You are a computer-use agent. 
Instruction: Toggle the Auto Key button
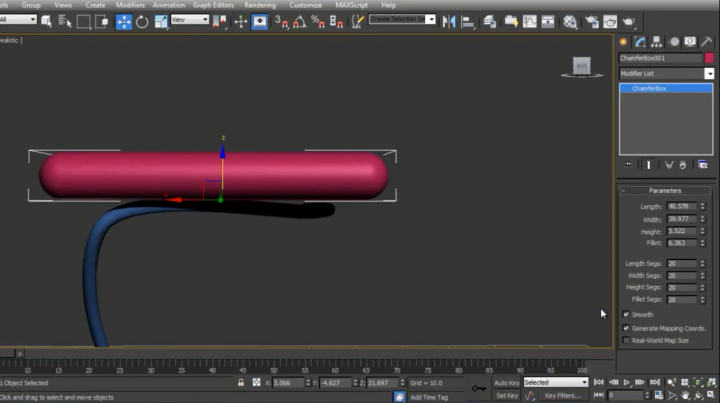[x=507, y=382]
